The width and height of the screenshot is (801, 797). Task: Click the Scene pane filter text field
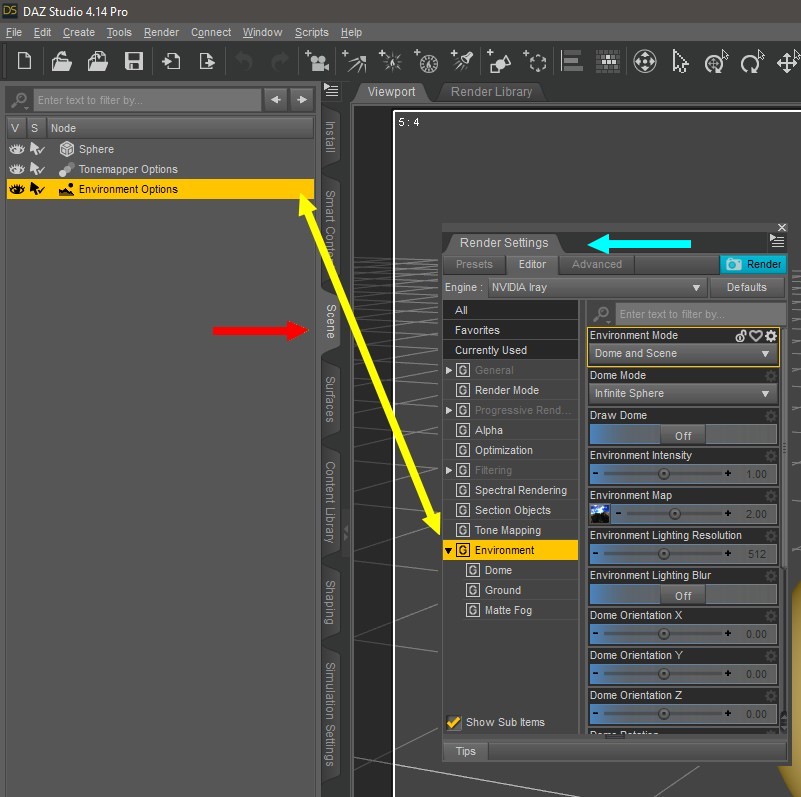coord(147,100)
